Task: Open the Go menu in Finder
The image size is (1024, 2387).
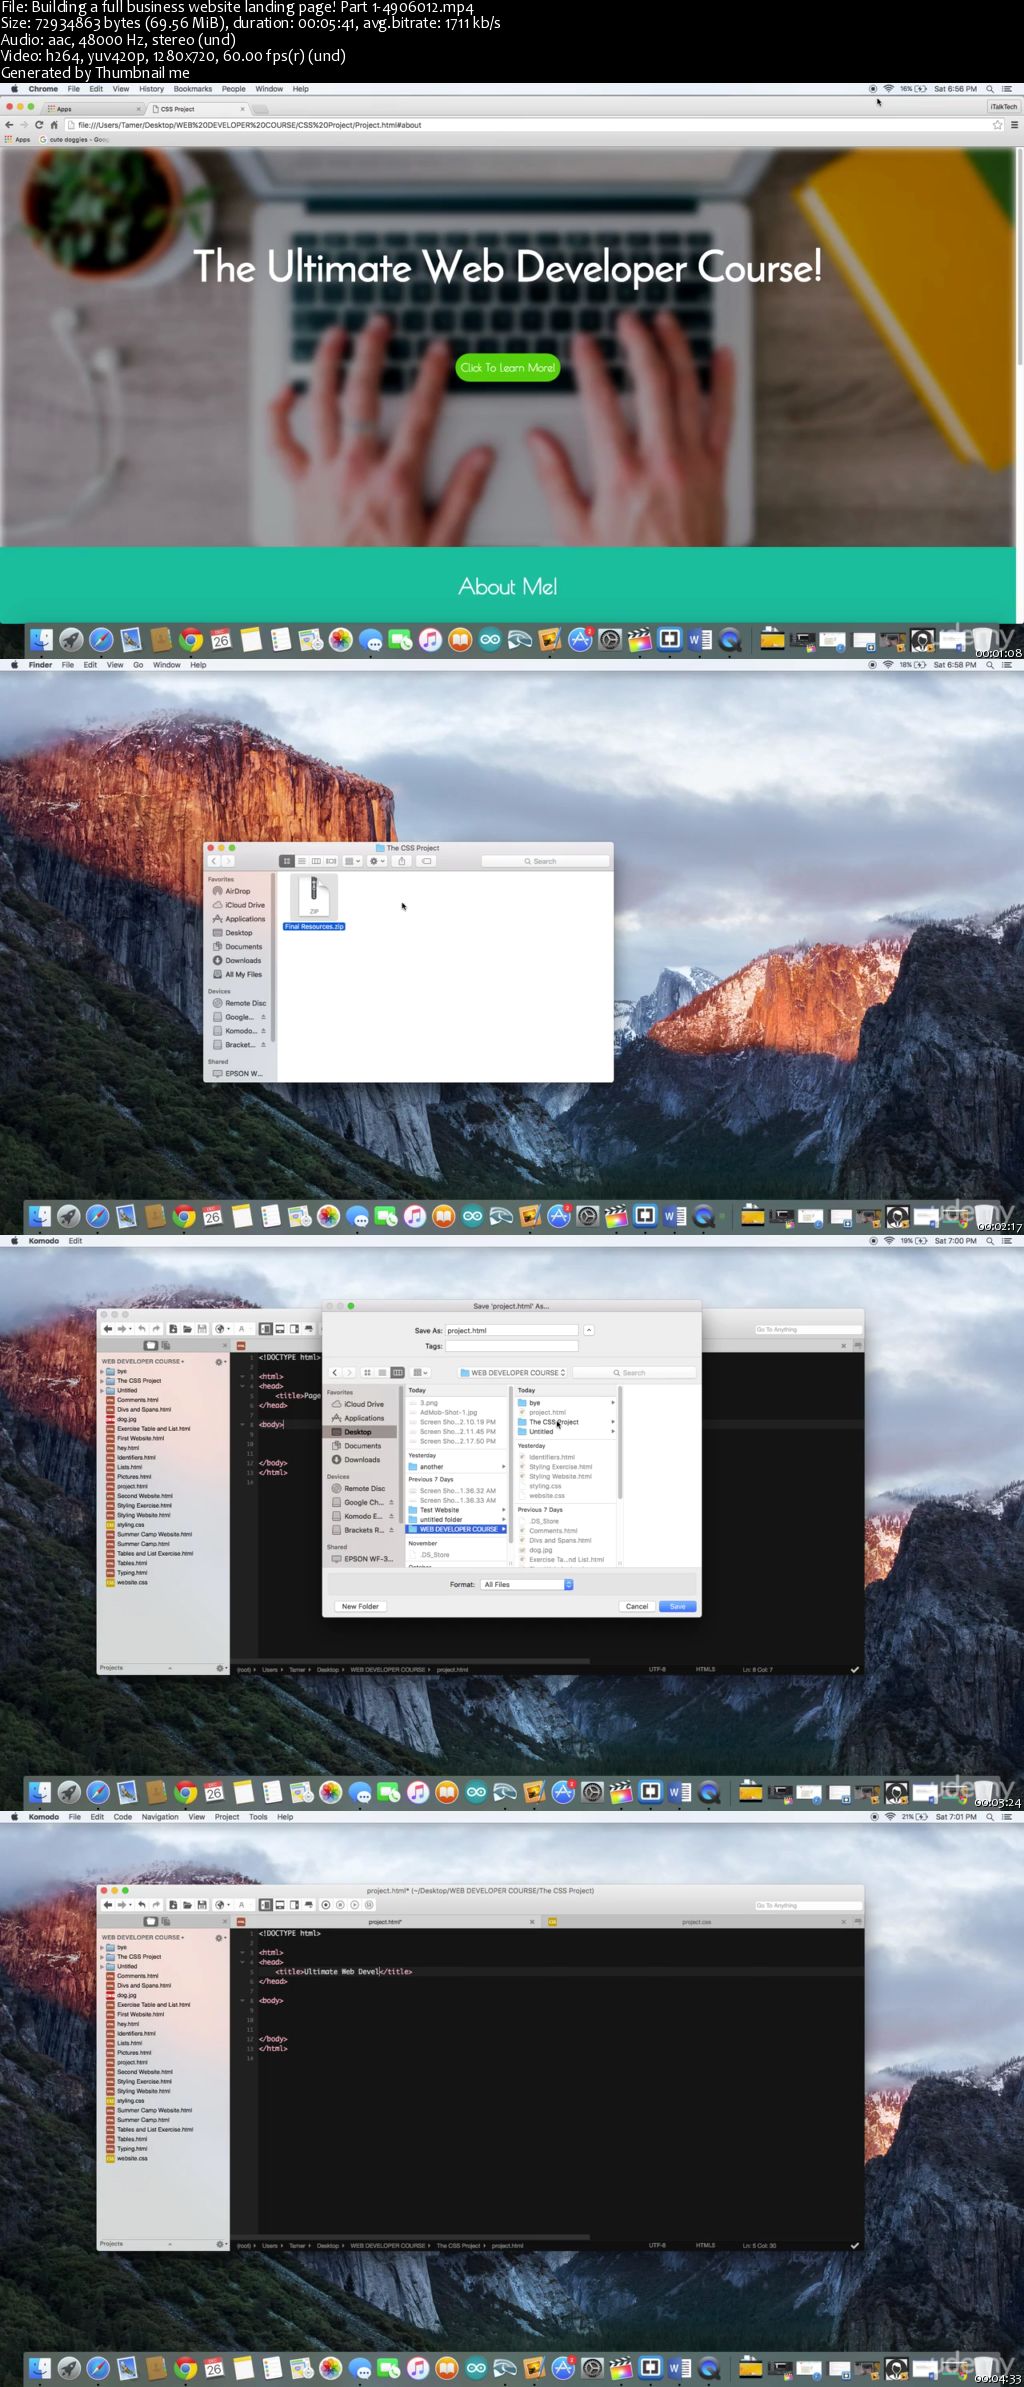Action: point(138,665)
